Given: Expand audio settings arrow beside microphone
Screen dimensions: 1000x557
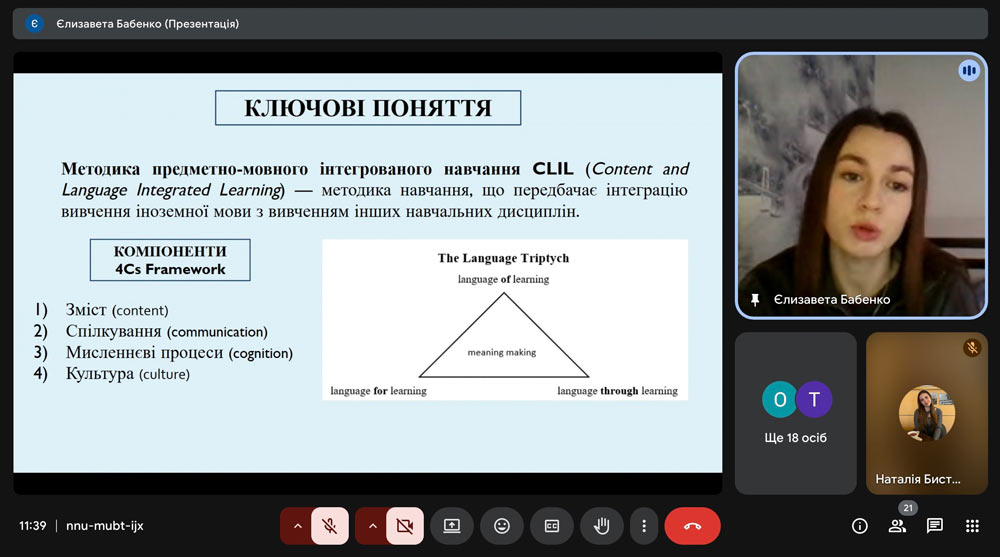Looking at the screenshot, I should tap(296, 526).
